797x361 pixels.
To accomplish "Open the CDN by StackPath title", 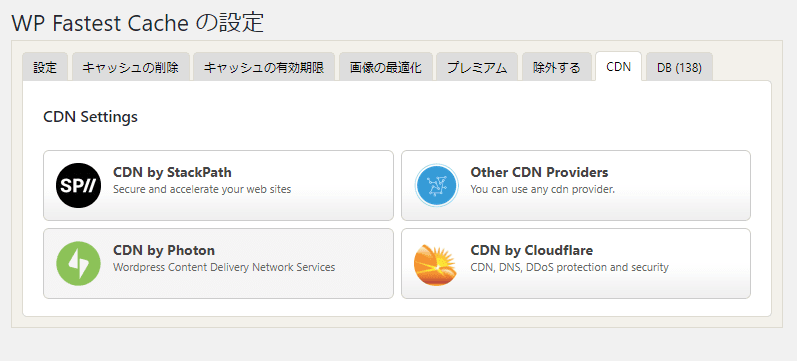I will [172, 172].
